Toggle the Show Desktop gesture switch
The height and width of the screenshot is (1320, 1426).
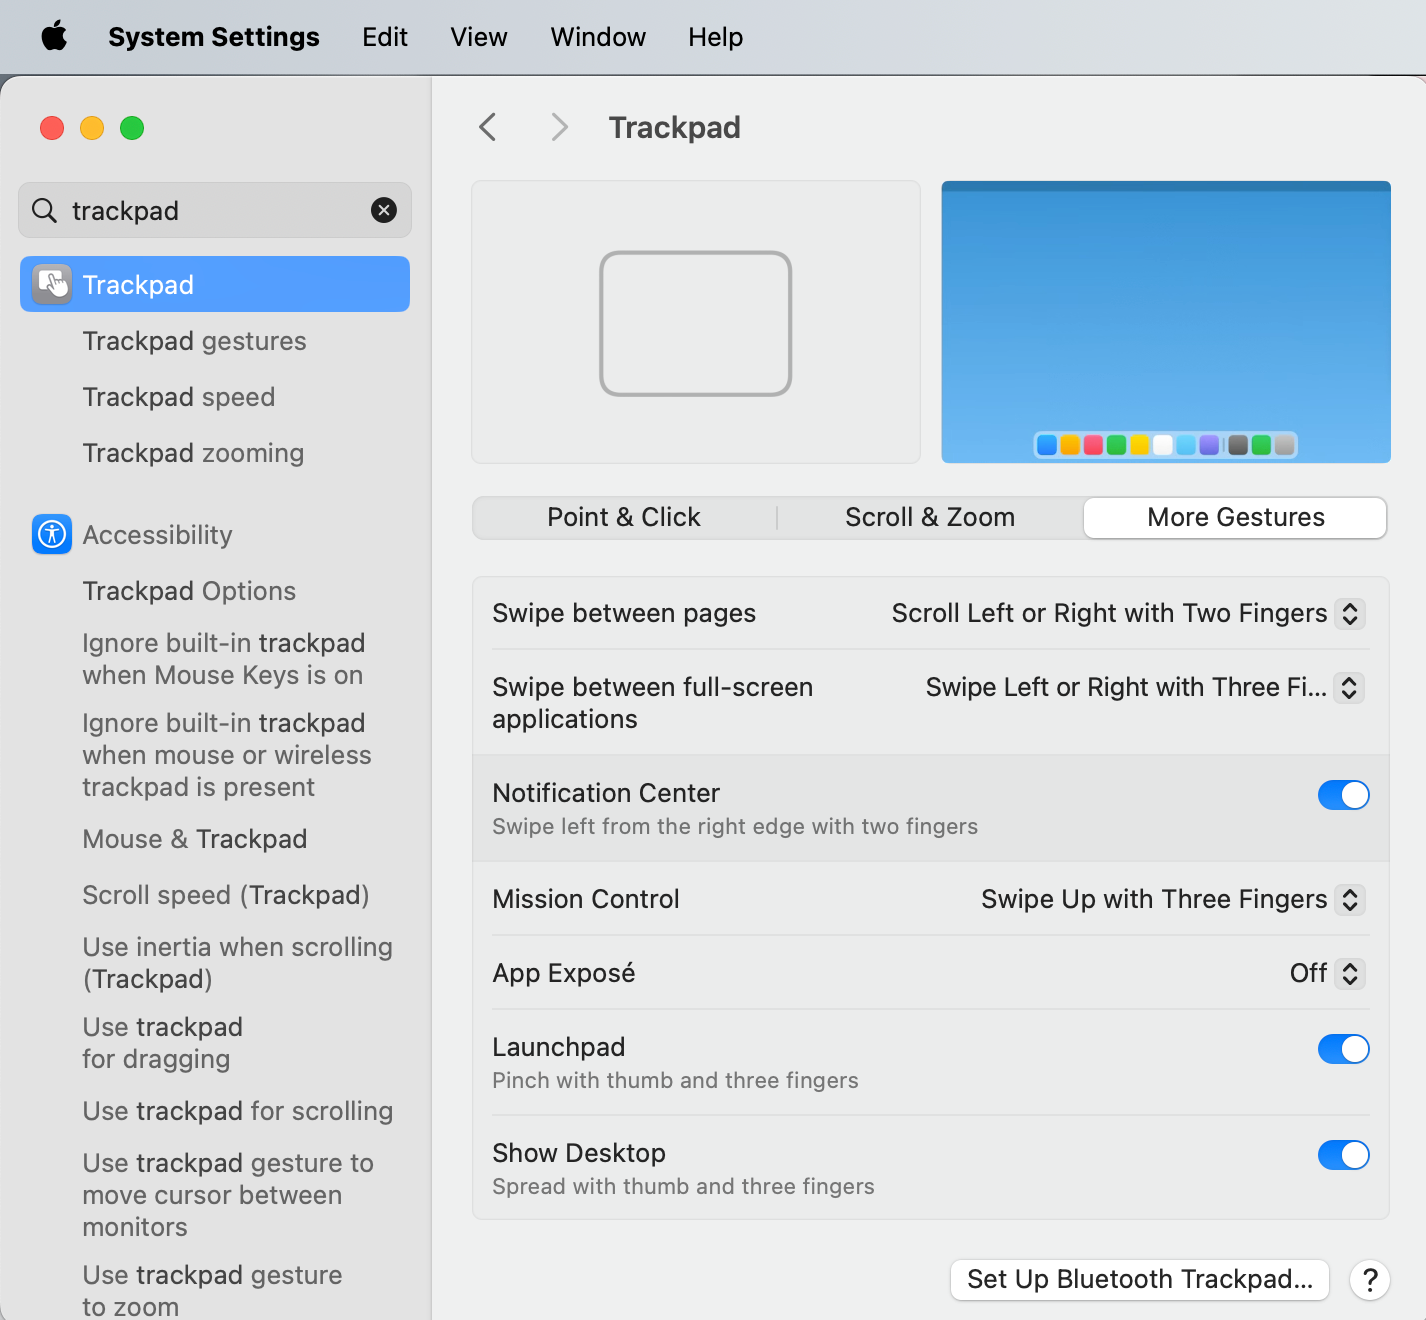pos(1343,1155)
